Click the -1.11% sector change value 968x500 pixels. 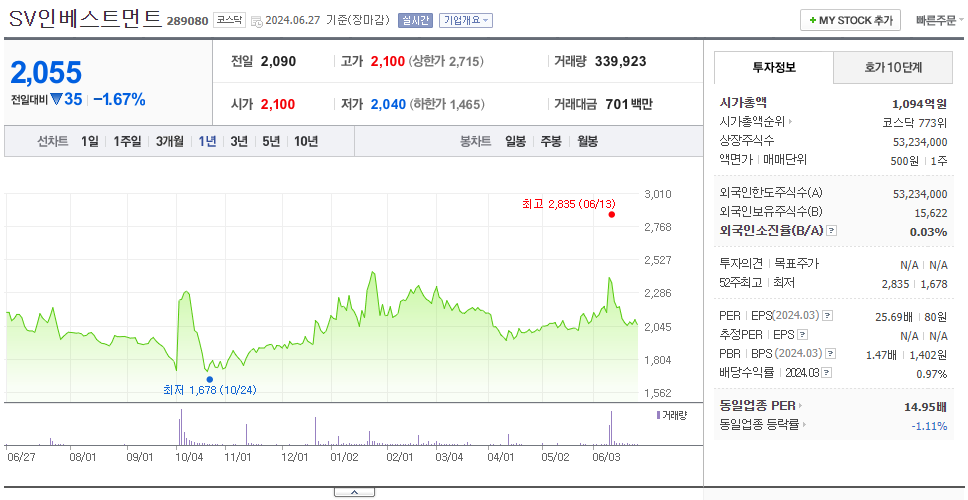(929, 425)
